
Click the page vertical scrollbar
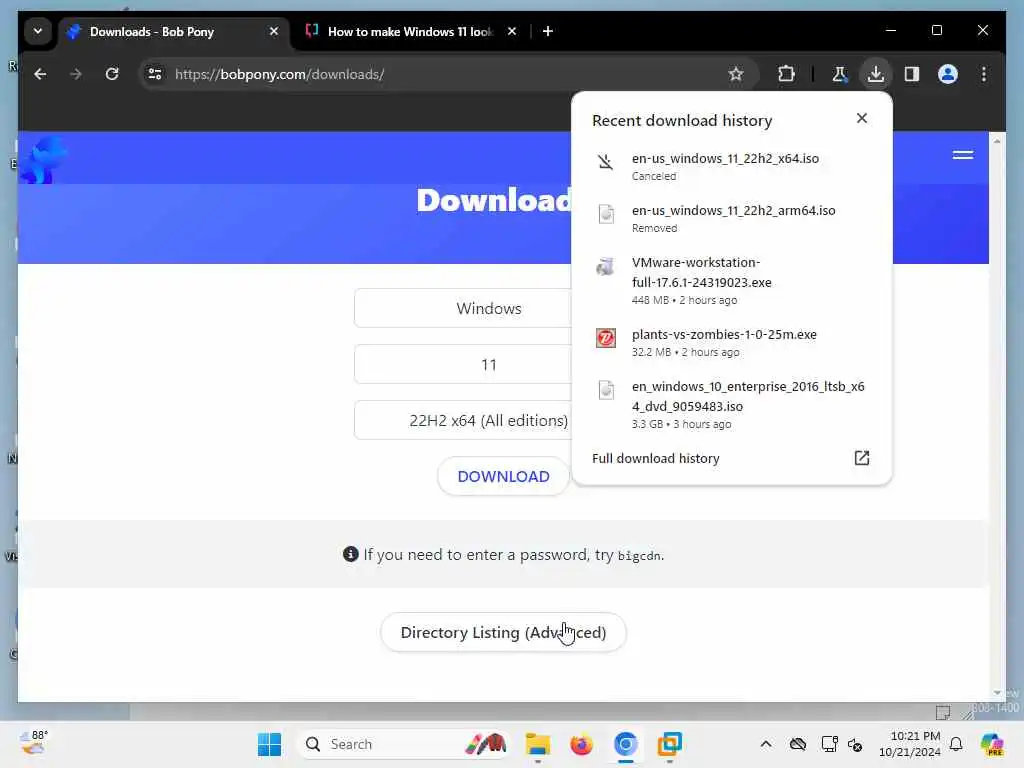pyautogui.click(x=997, y=417)
